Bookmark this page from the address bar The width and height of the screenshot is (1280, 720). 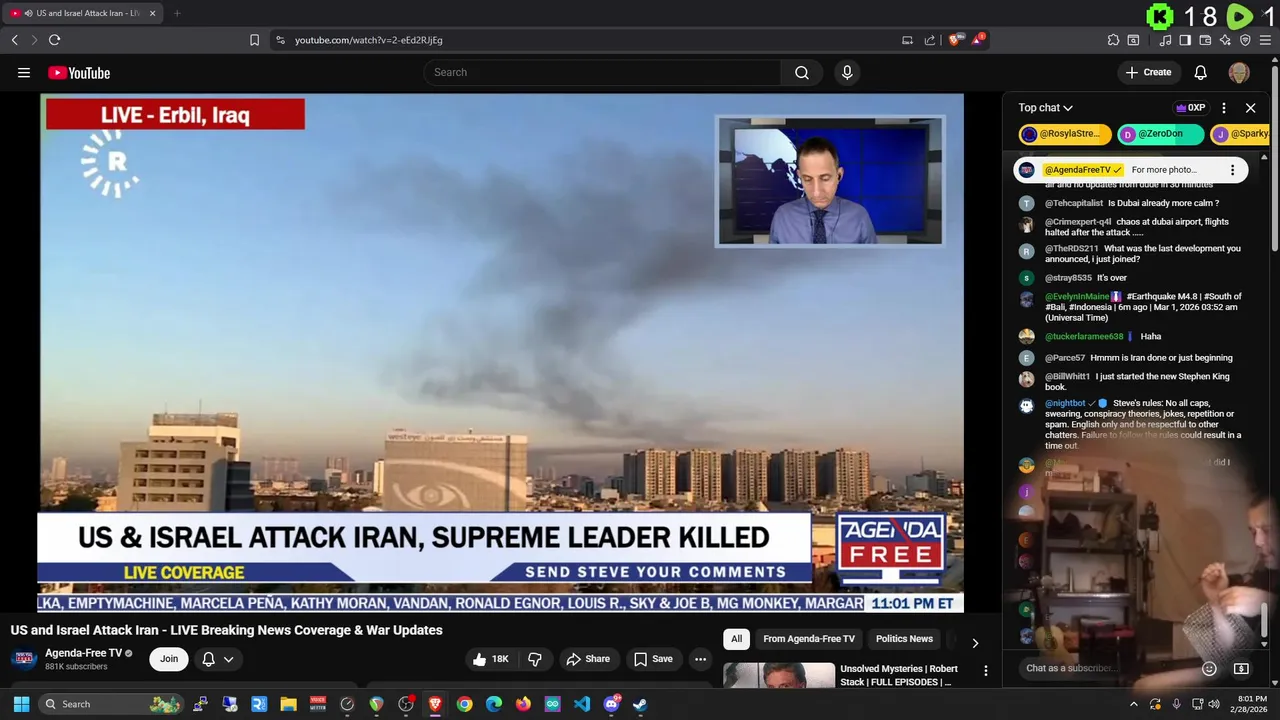(x=254, y=40)
